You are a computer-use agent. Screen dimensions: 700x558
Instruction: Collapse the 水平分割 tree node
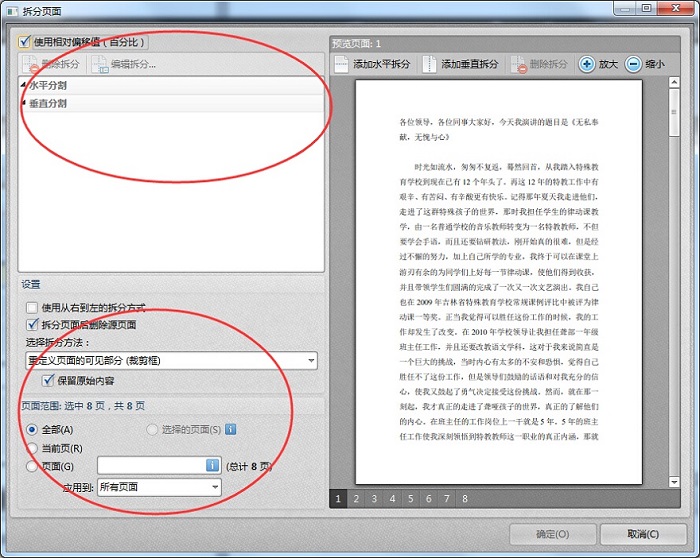23,85
